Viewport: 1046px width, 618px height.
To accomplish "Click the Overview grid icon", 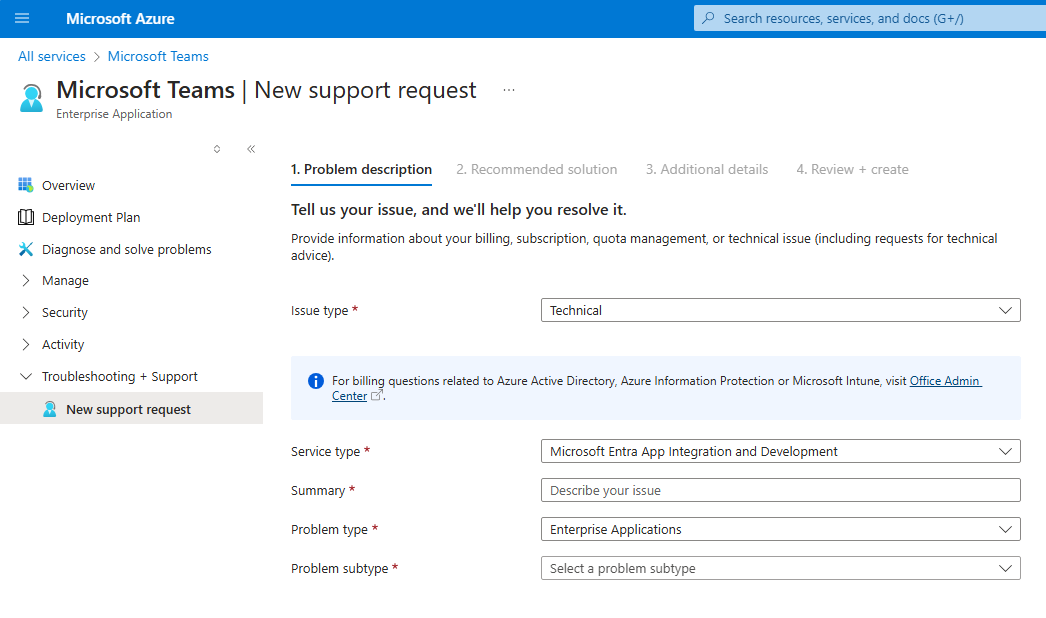I will pos(25,185).
